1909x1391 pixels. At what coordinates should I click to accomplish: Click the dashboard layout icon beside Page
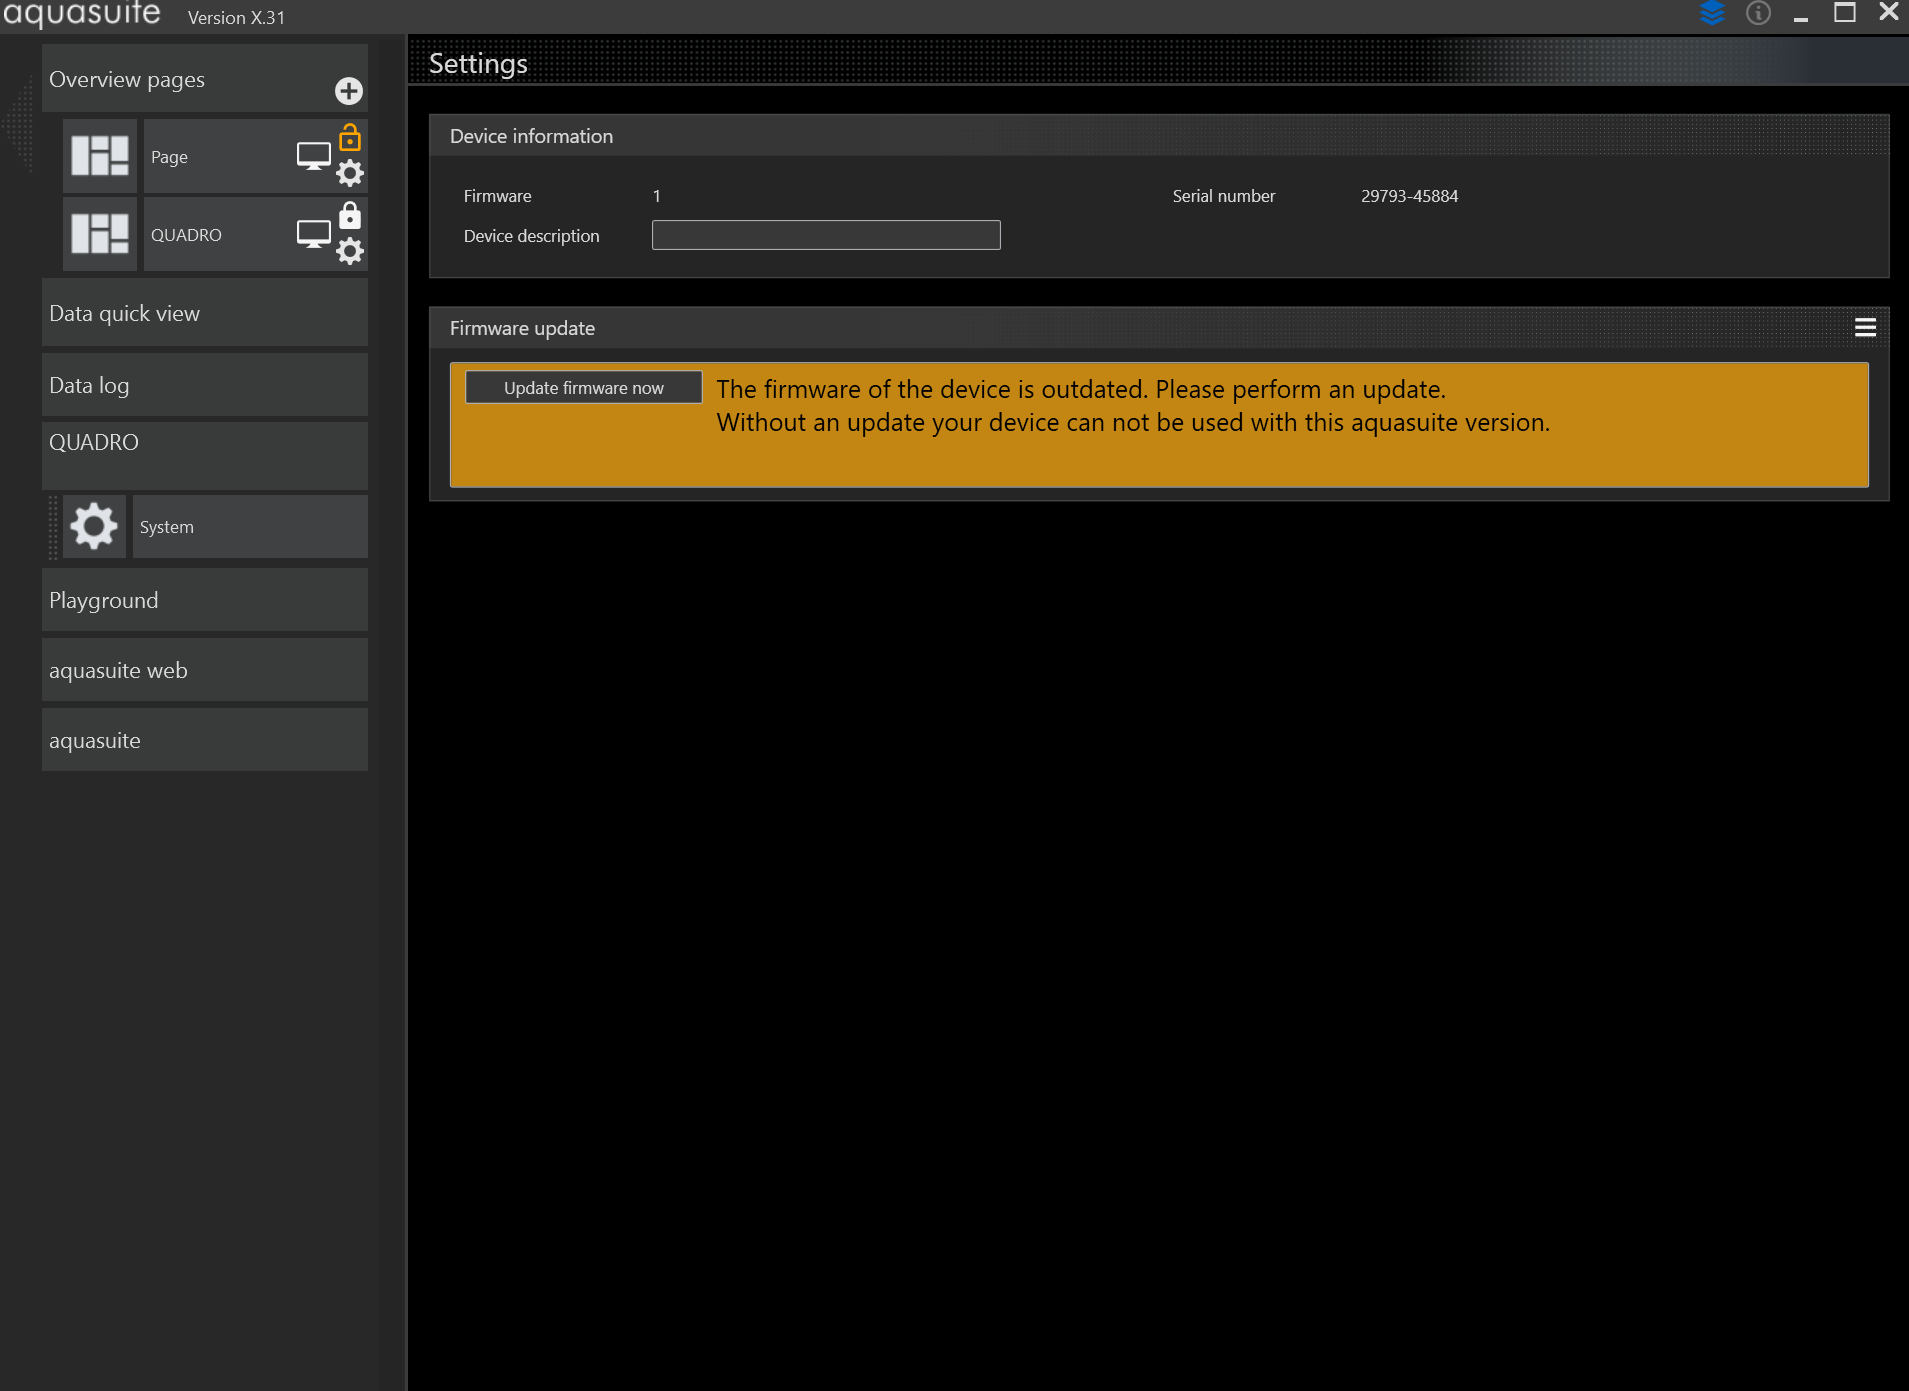point(100,156)
